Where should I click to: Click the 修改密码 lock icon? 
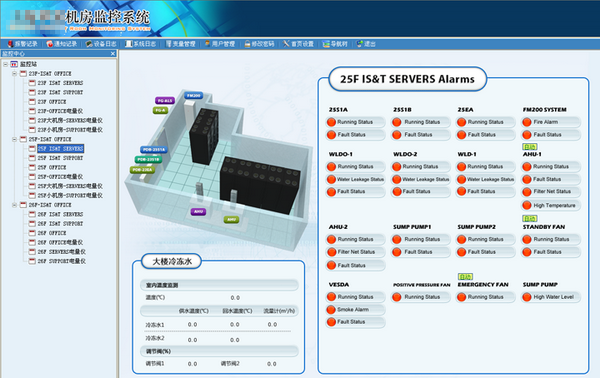[x=247, y=44]
